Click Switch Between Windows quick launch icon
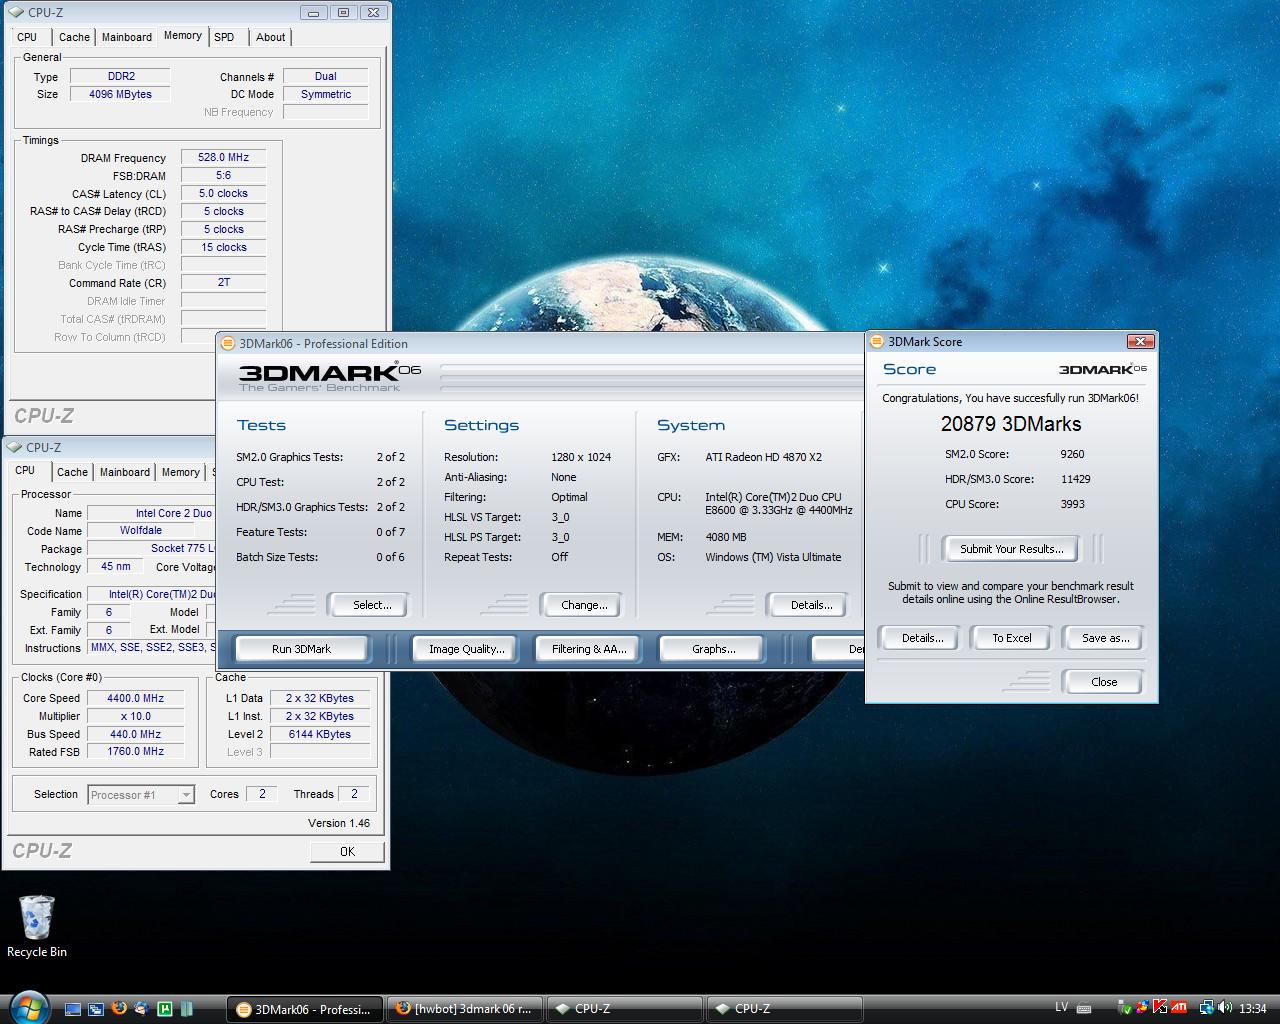 coord(95,1009)
